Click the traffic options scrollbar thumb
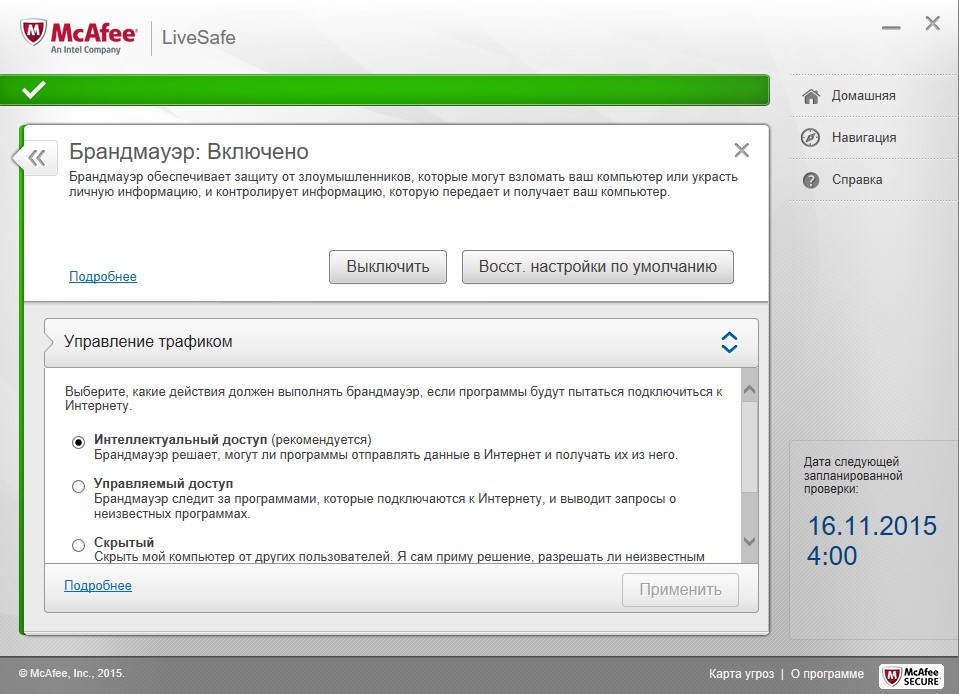 749,446
